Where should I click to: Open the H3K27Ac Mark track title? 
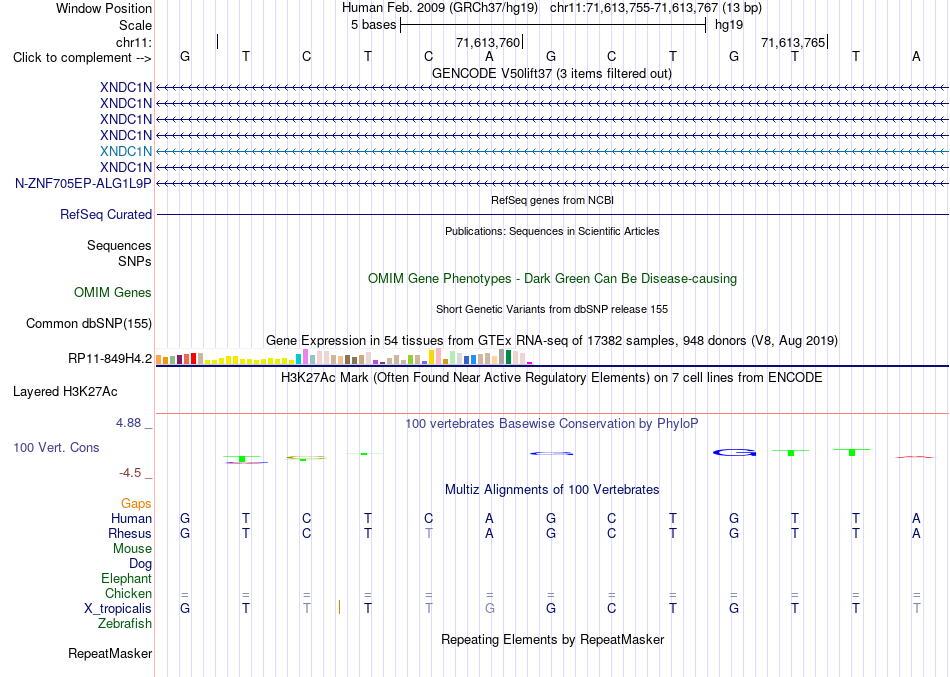click(x=552, y=378)
